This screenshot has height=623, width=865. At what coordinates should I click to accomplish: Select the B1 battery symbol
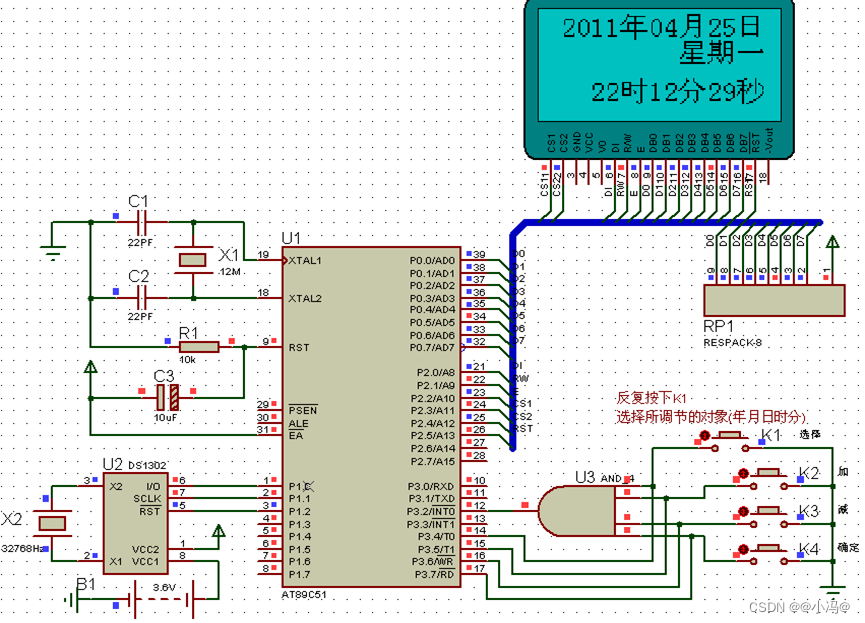(x=162, y=599)
